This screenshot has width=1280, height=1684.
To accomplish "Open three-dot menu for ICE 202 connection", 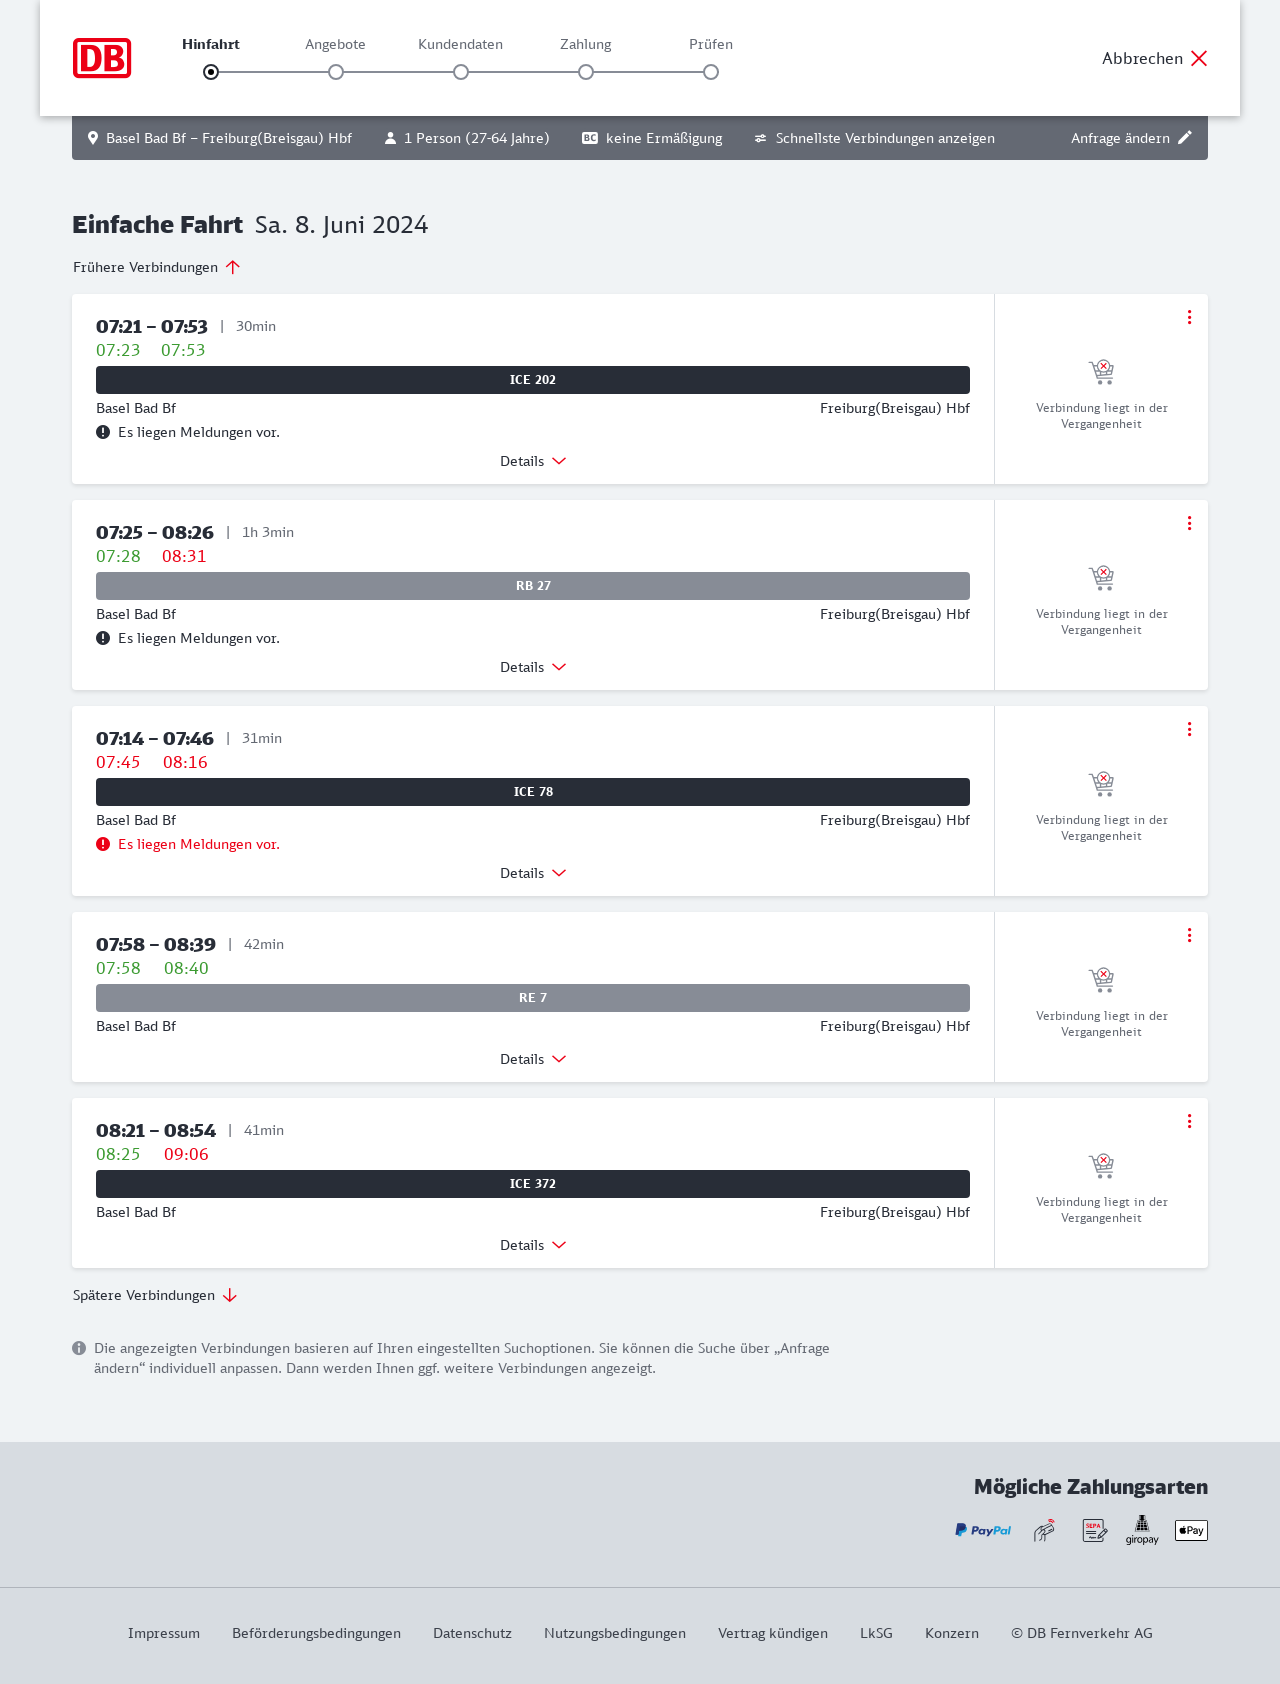I will [1189, 317].
